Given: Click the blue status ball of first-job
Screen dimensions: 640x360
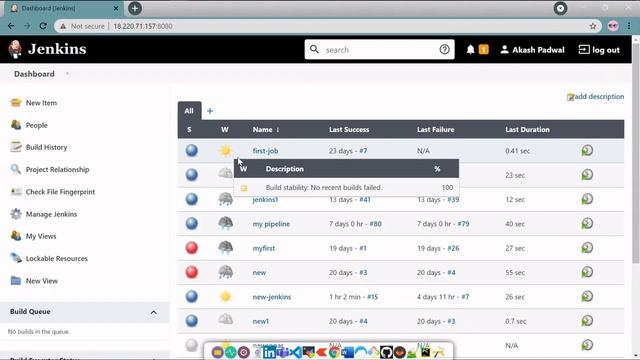Looking at the screenshot, I should [x=191, y=151].
